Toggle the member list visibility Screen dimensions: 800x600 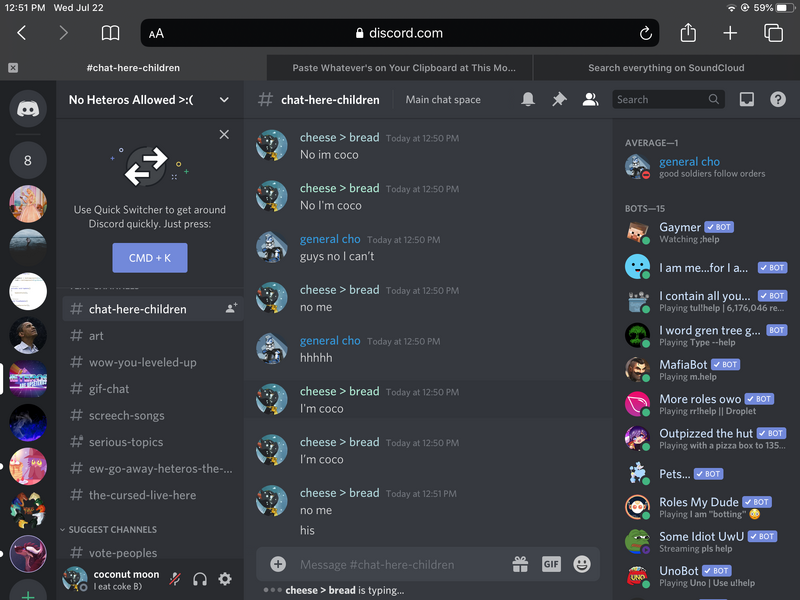click(590, 100)
